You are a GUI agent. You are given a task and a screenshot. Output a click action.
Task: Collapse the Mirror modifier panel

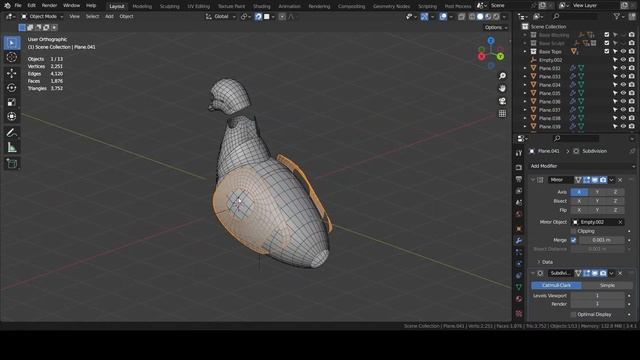(533, 180)
